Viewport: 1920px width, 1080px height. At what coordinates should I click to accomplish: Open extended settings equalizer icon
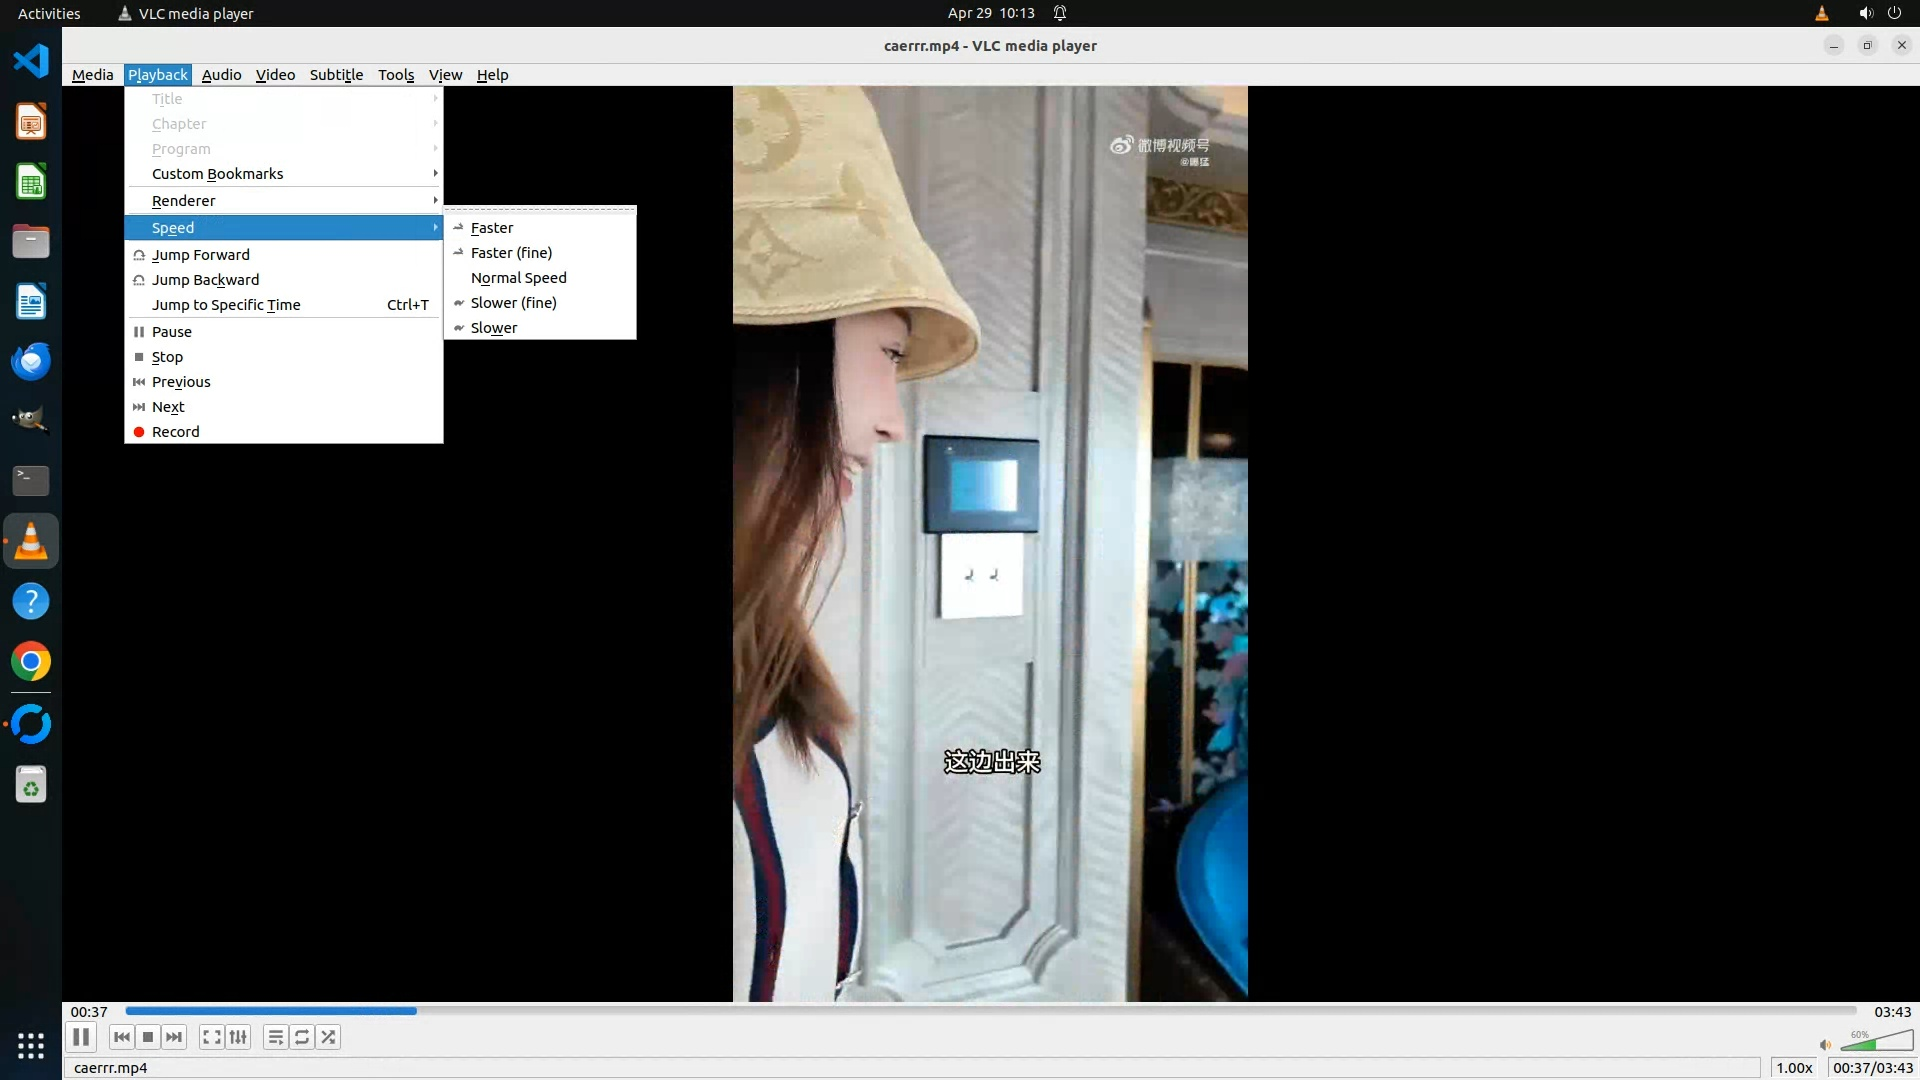[238, 1037]
